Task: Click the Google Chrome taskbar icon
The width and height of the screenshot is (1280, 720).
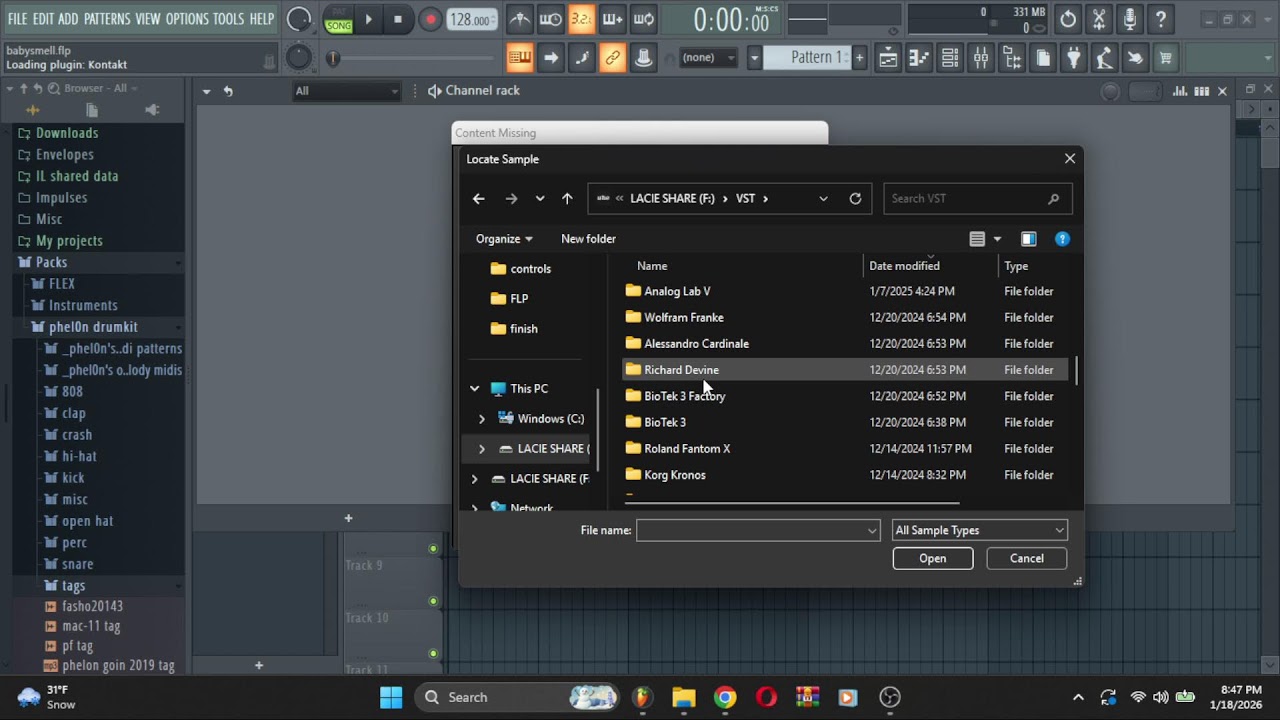Action: [725, 697]
